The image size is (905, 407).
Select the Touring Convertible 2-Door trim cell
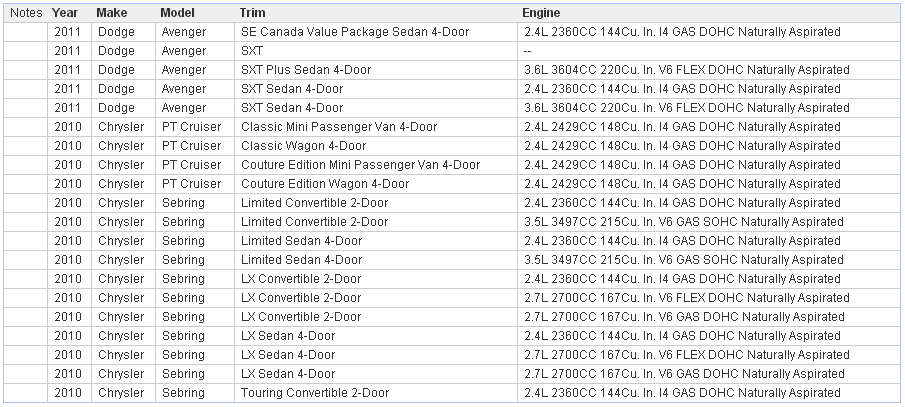(315, 393)
